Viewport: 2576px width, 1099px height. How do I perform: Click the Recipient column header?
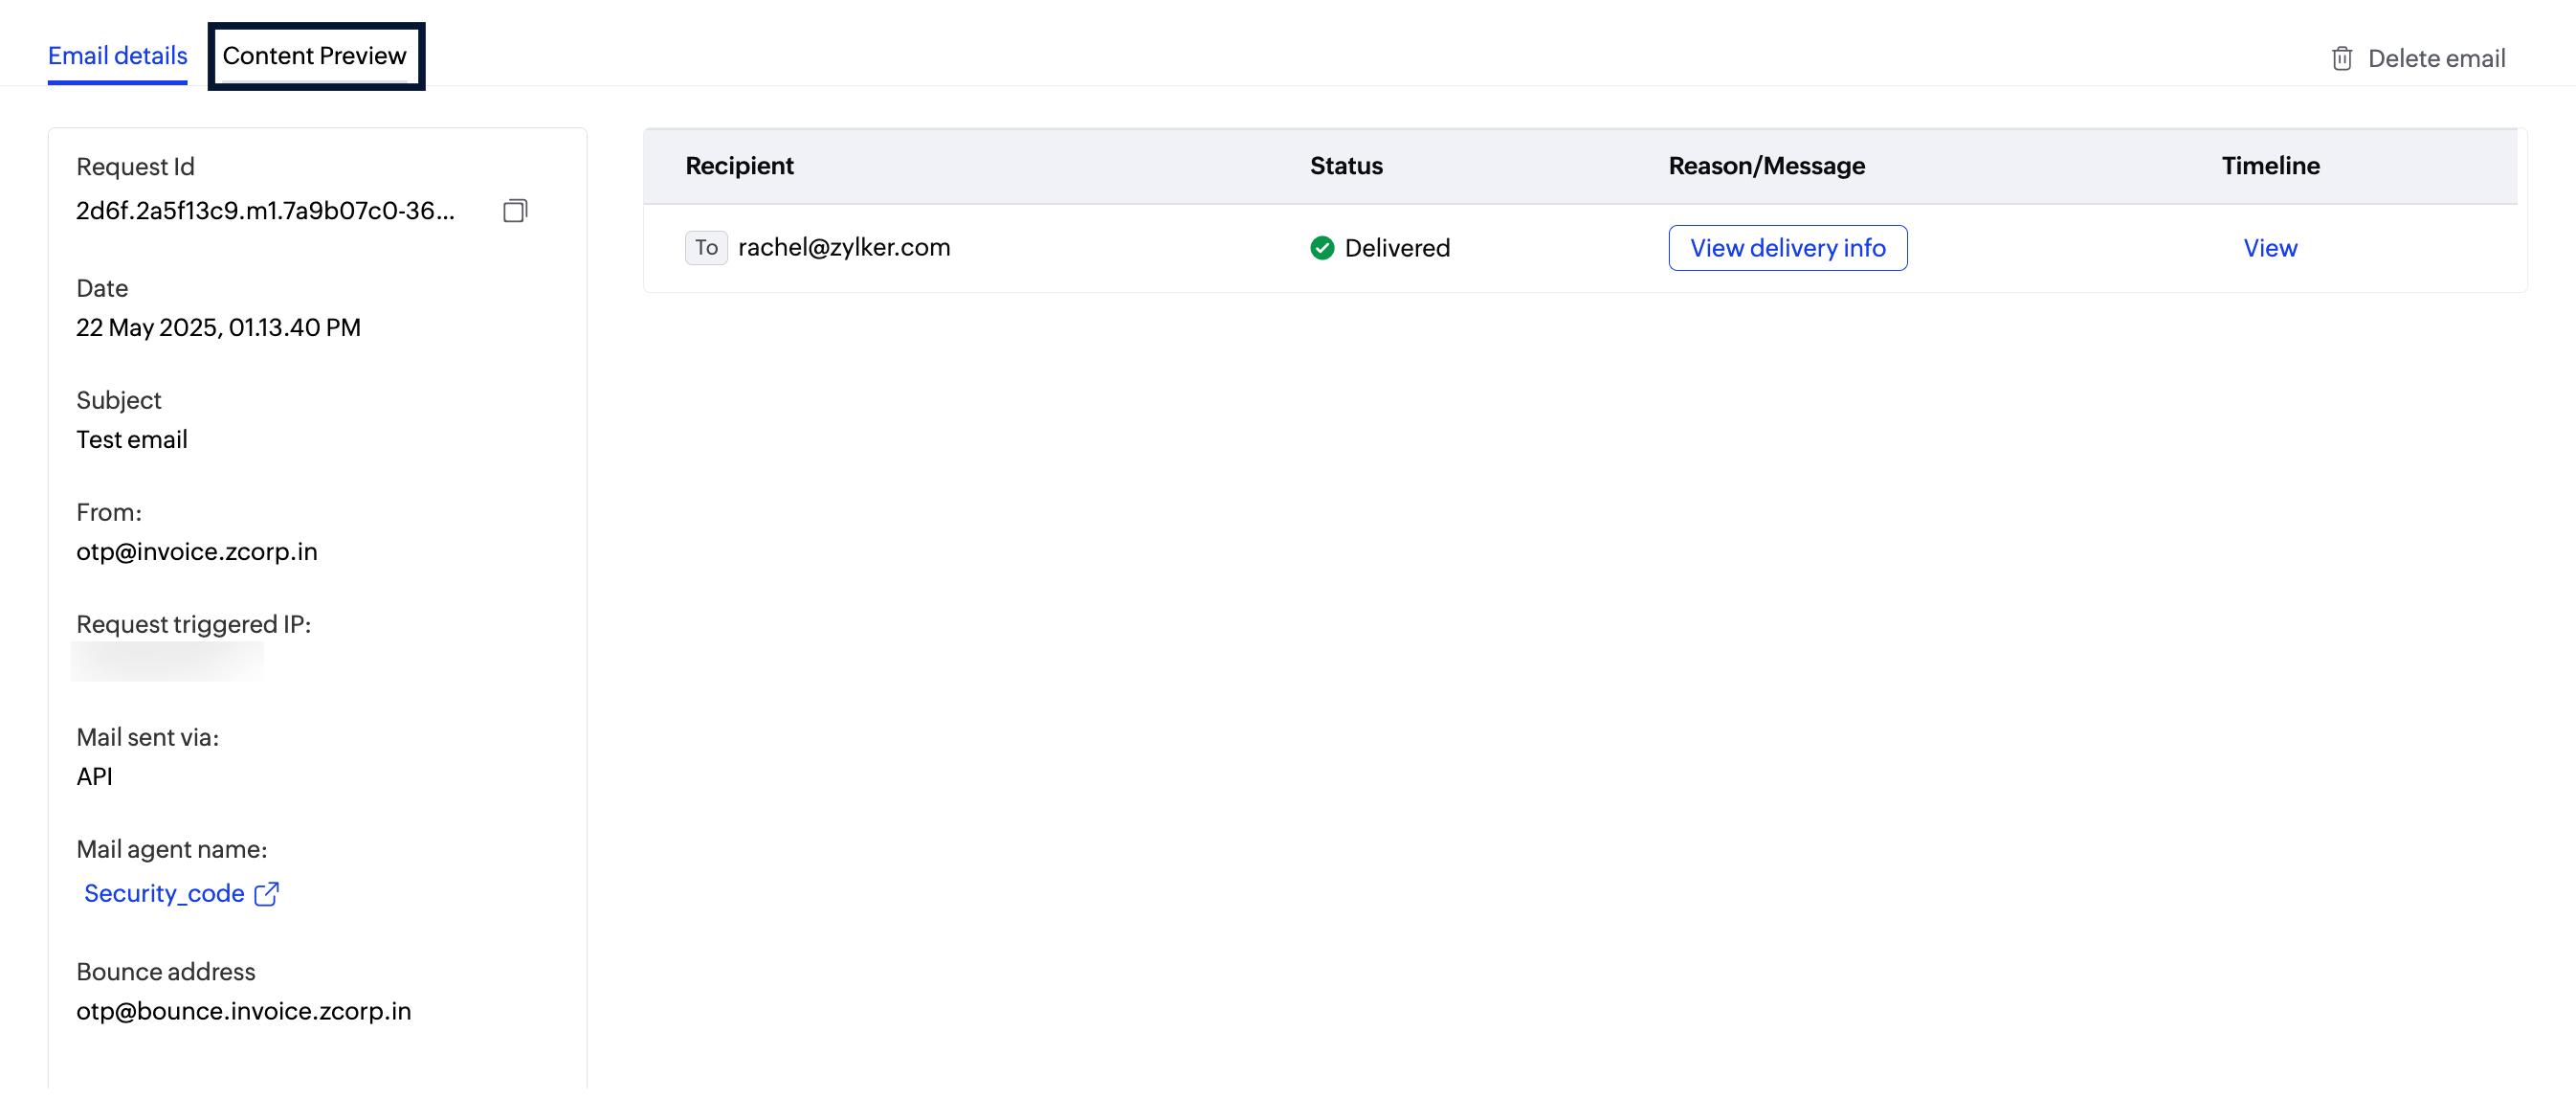tap(739, 166)
